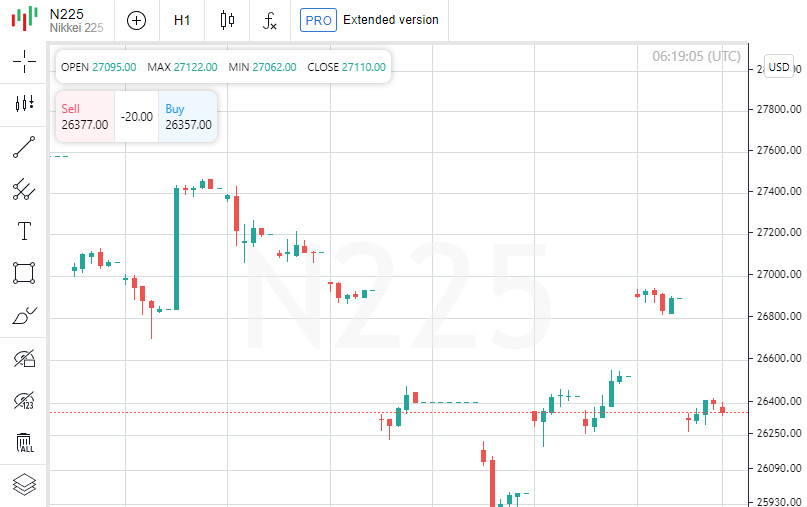Screen dimensions: 807x507
Task: Select the trend line drawing tool
Action: pos(24,147)
